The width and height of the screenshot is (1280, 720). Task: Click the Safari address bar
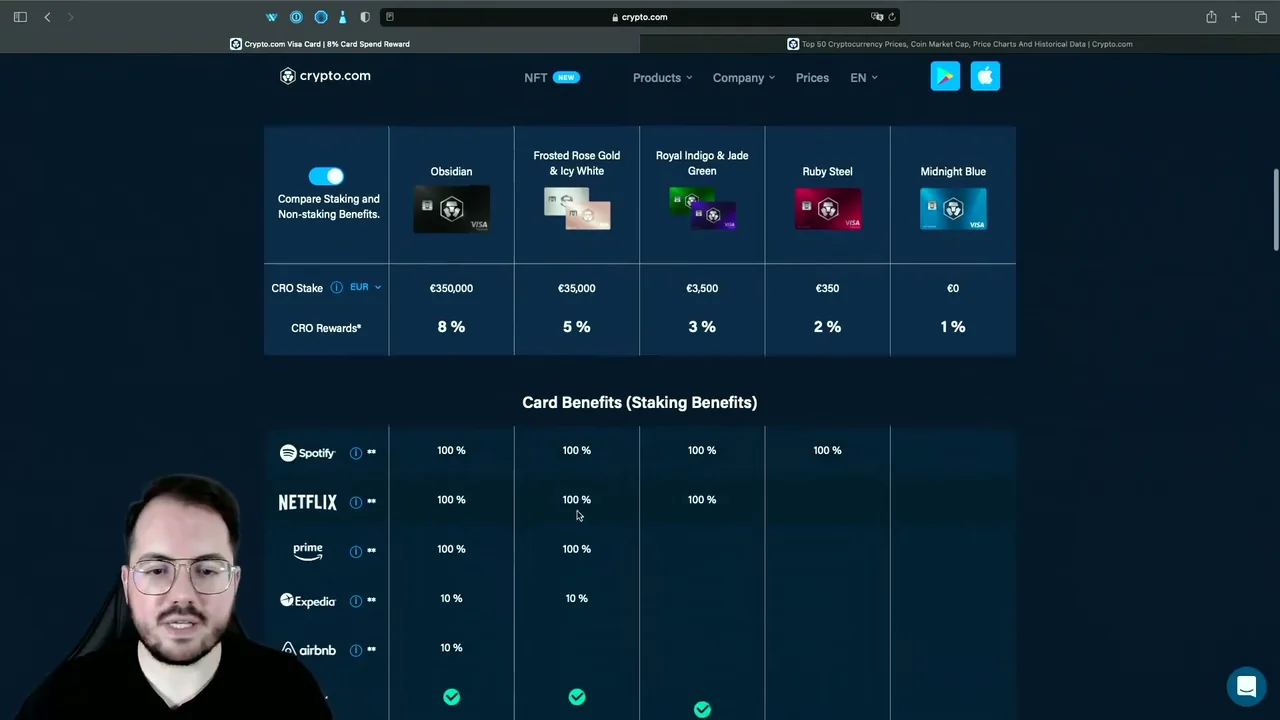(640, 17)
